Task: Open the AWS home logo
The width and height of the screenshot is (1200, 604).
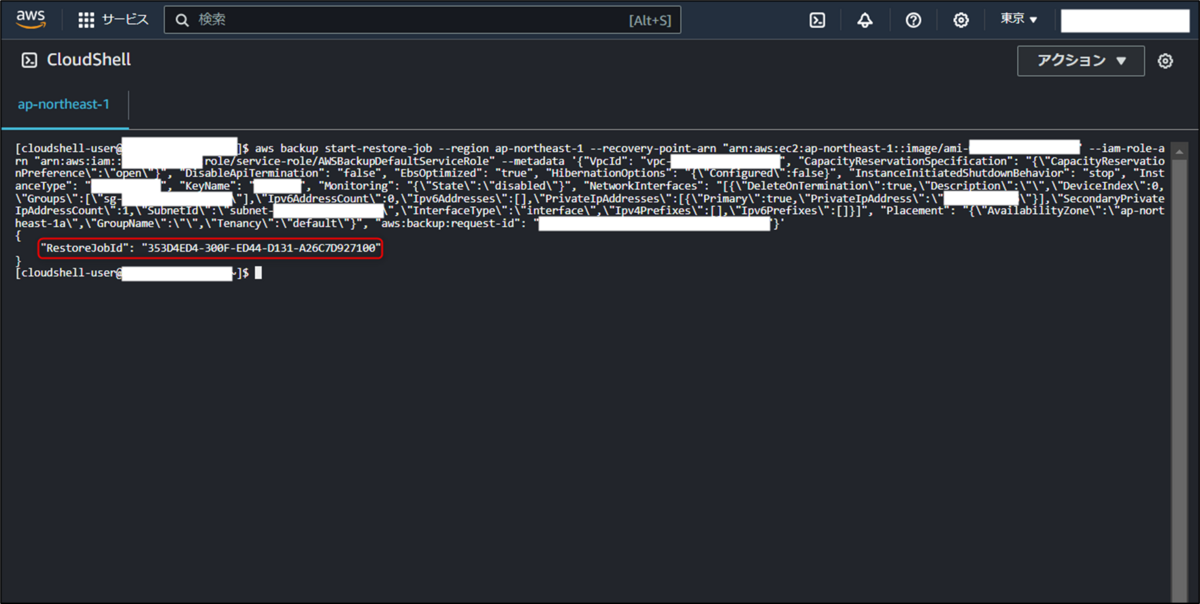Action: click(31, 20)
